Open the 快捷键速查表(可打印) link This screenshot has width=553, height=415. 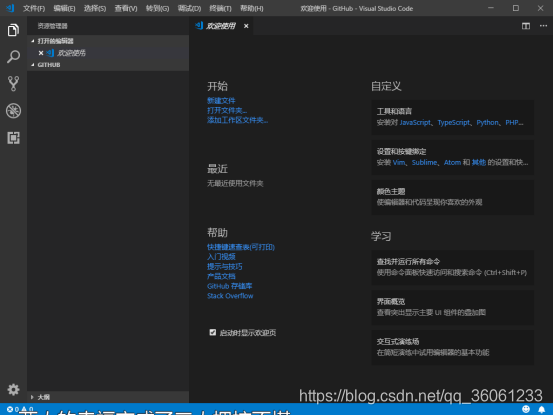click(241, 247)
